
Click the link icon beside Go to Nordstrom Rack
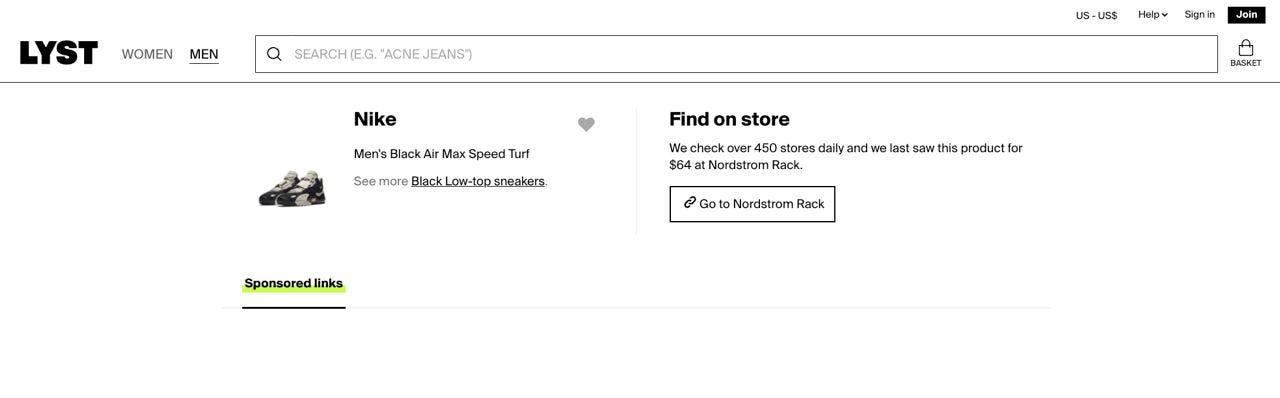(x=690, y=203)
